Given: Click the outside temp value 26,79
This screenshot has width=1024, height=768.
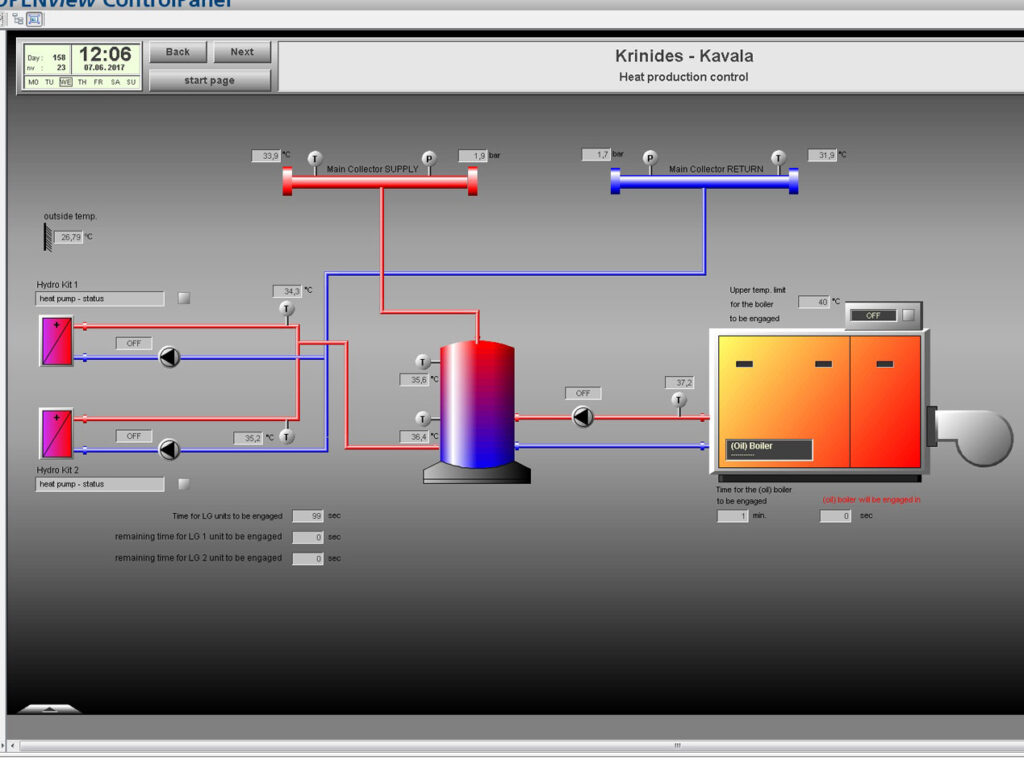Looking at the screenshot, I should coord(69,237).
